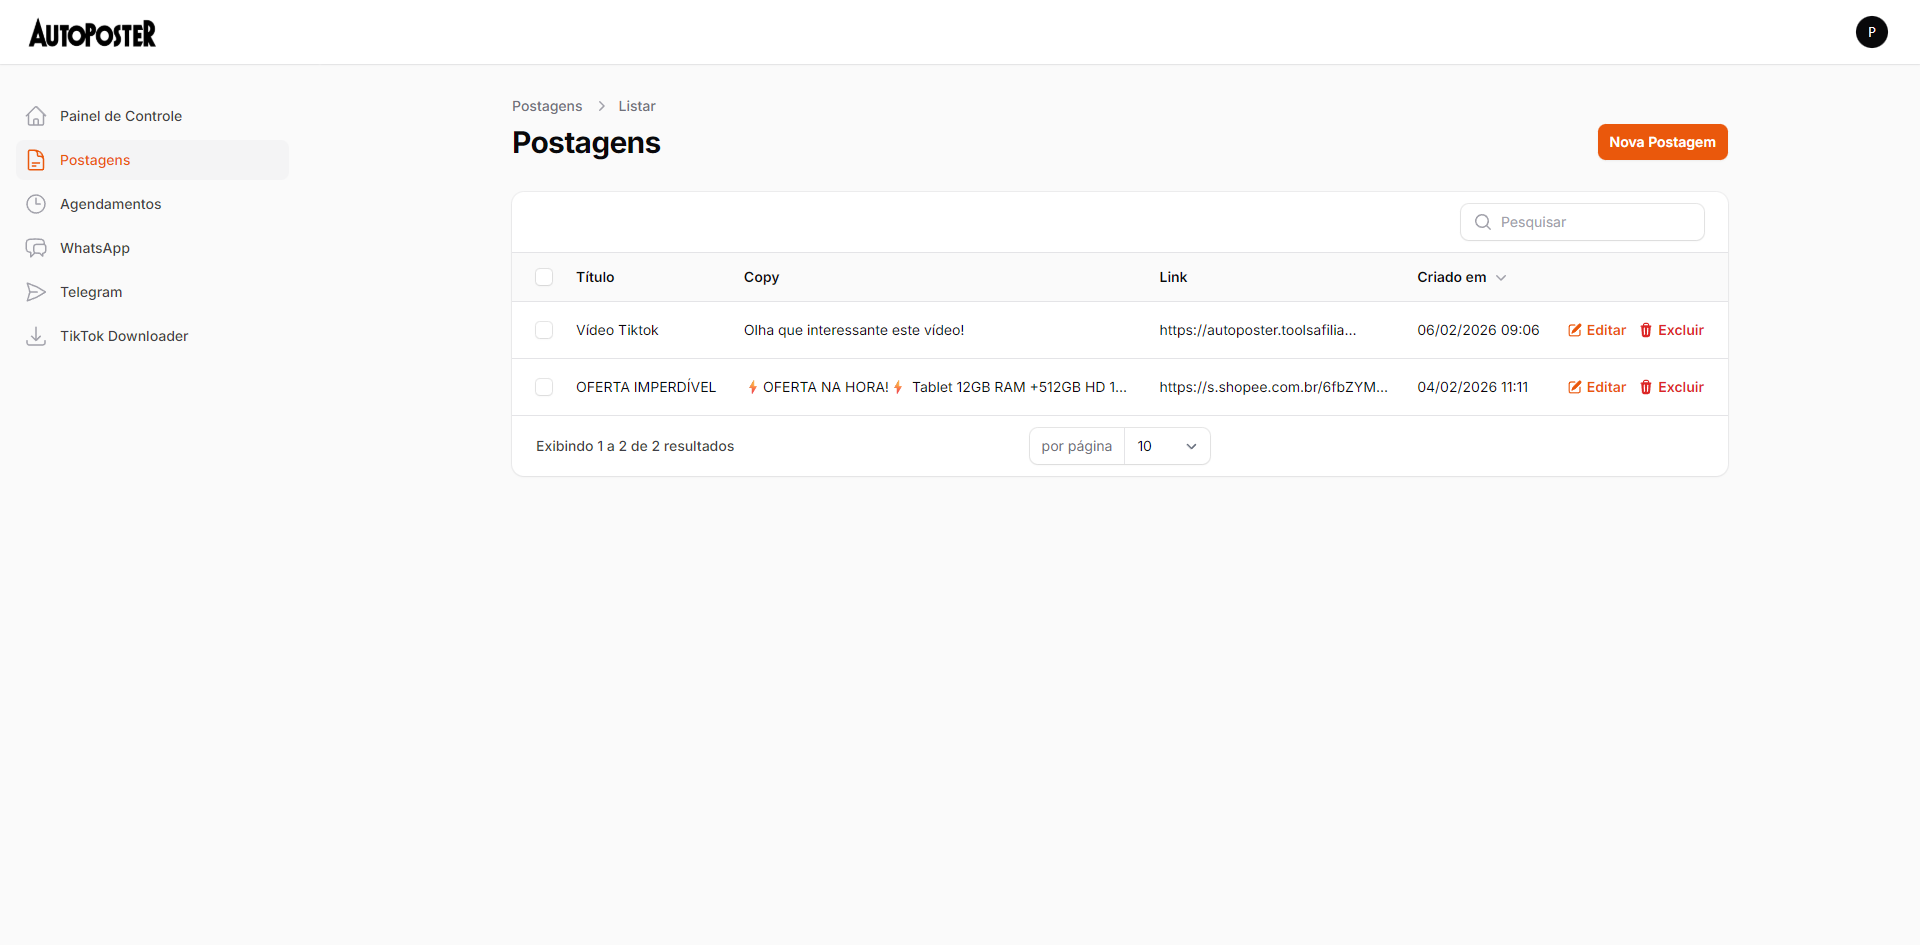The image size is (1920, 945).
Task: Select Agendamentos in the navigation menu
Action: click(110, 203)
